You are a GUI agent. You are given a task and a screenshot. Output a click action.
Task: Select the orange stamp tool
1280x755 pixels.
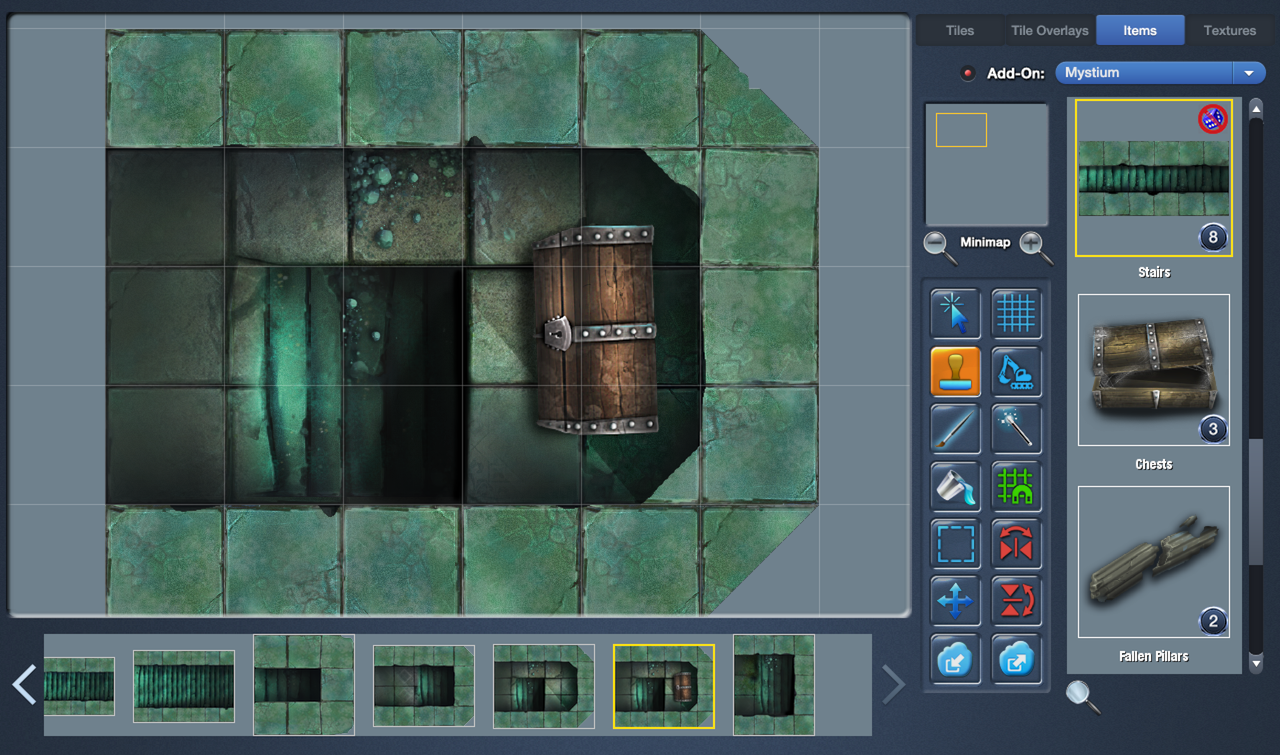point(955,371)
